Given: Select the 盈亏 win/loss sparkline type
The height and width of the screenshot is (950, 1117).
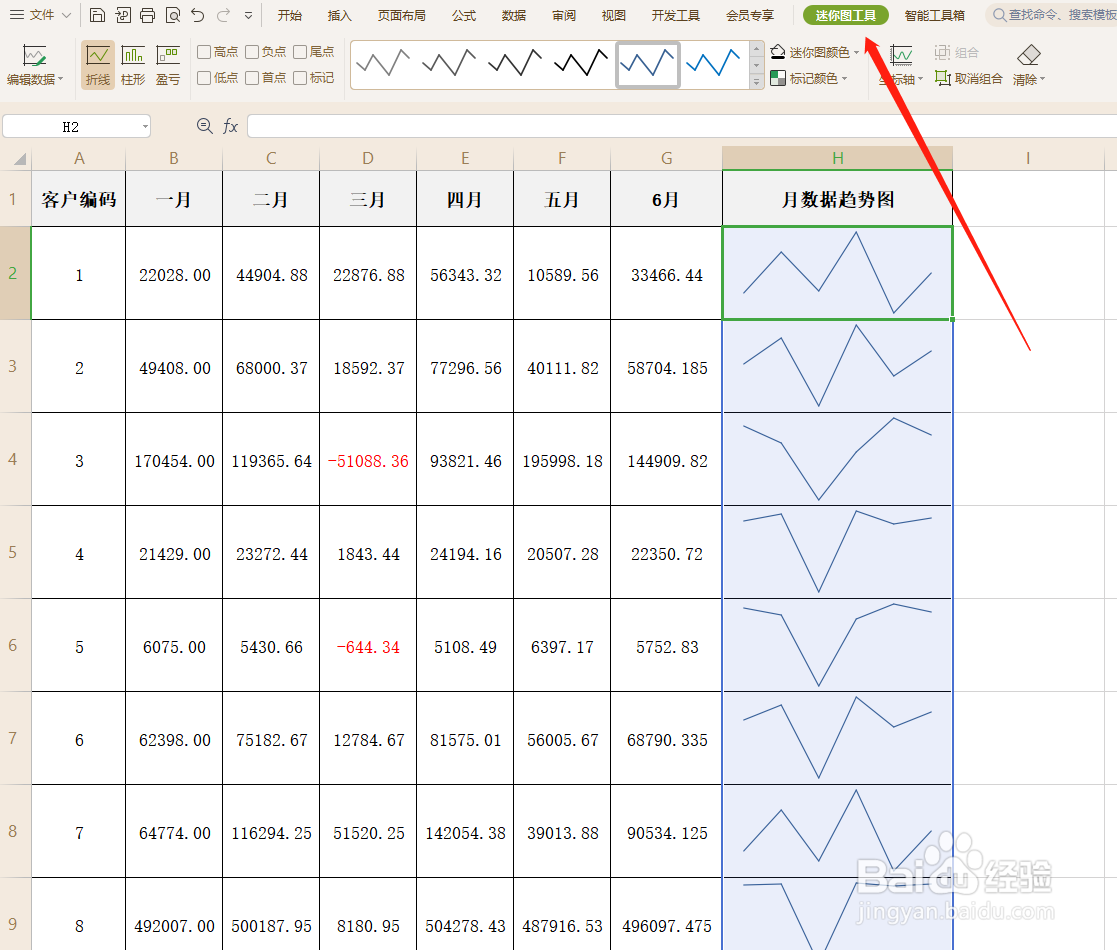Looking at the screenshot, I should [x=168, y=64].
